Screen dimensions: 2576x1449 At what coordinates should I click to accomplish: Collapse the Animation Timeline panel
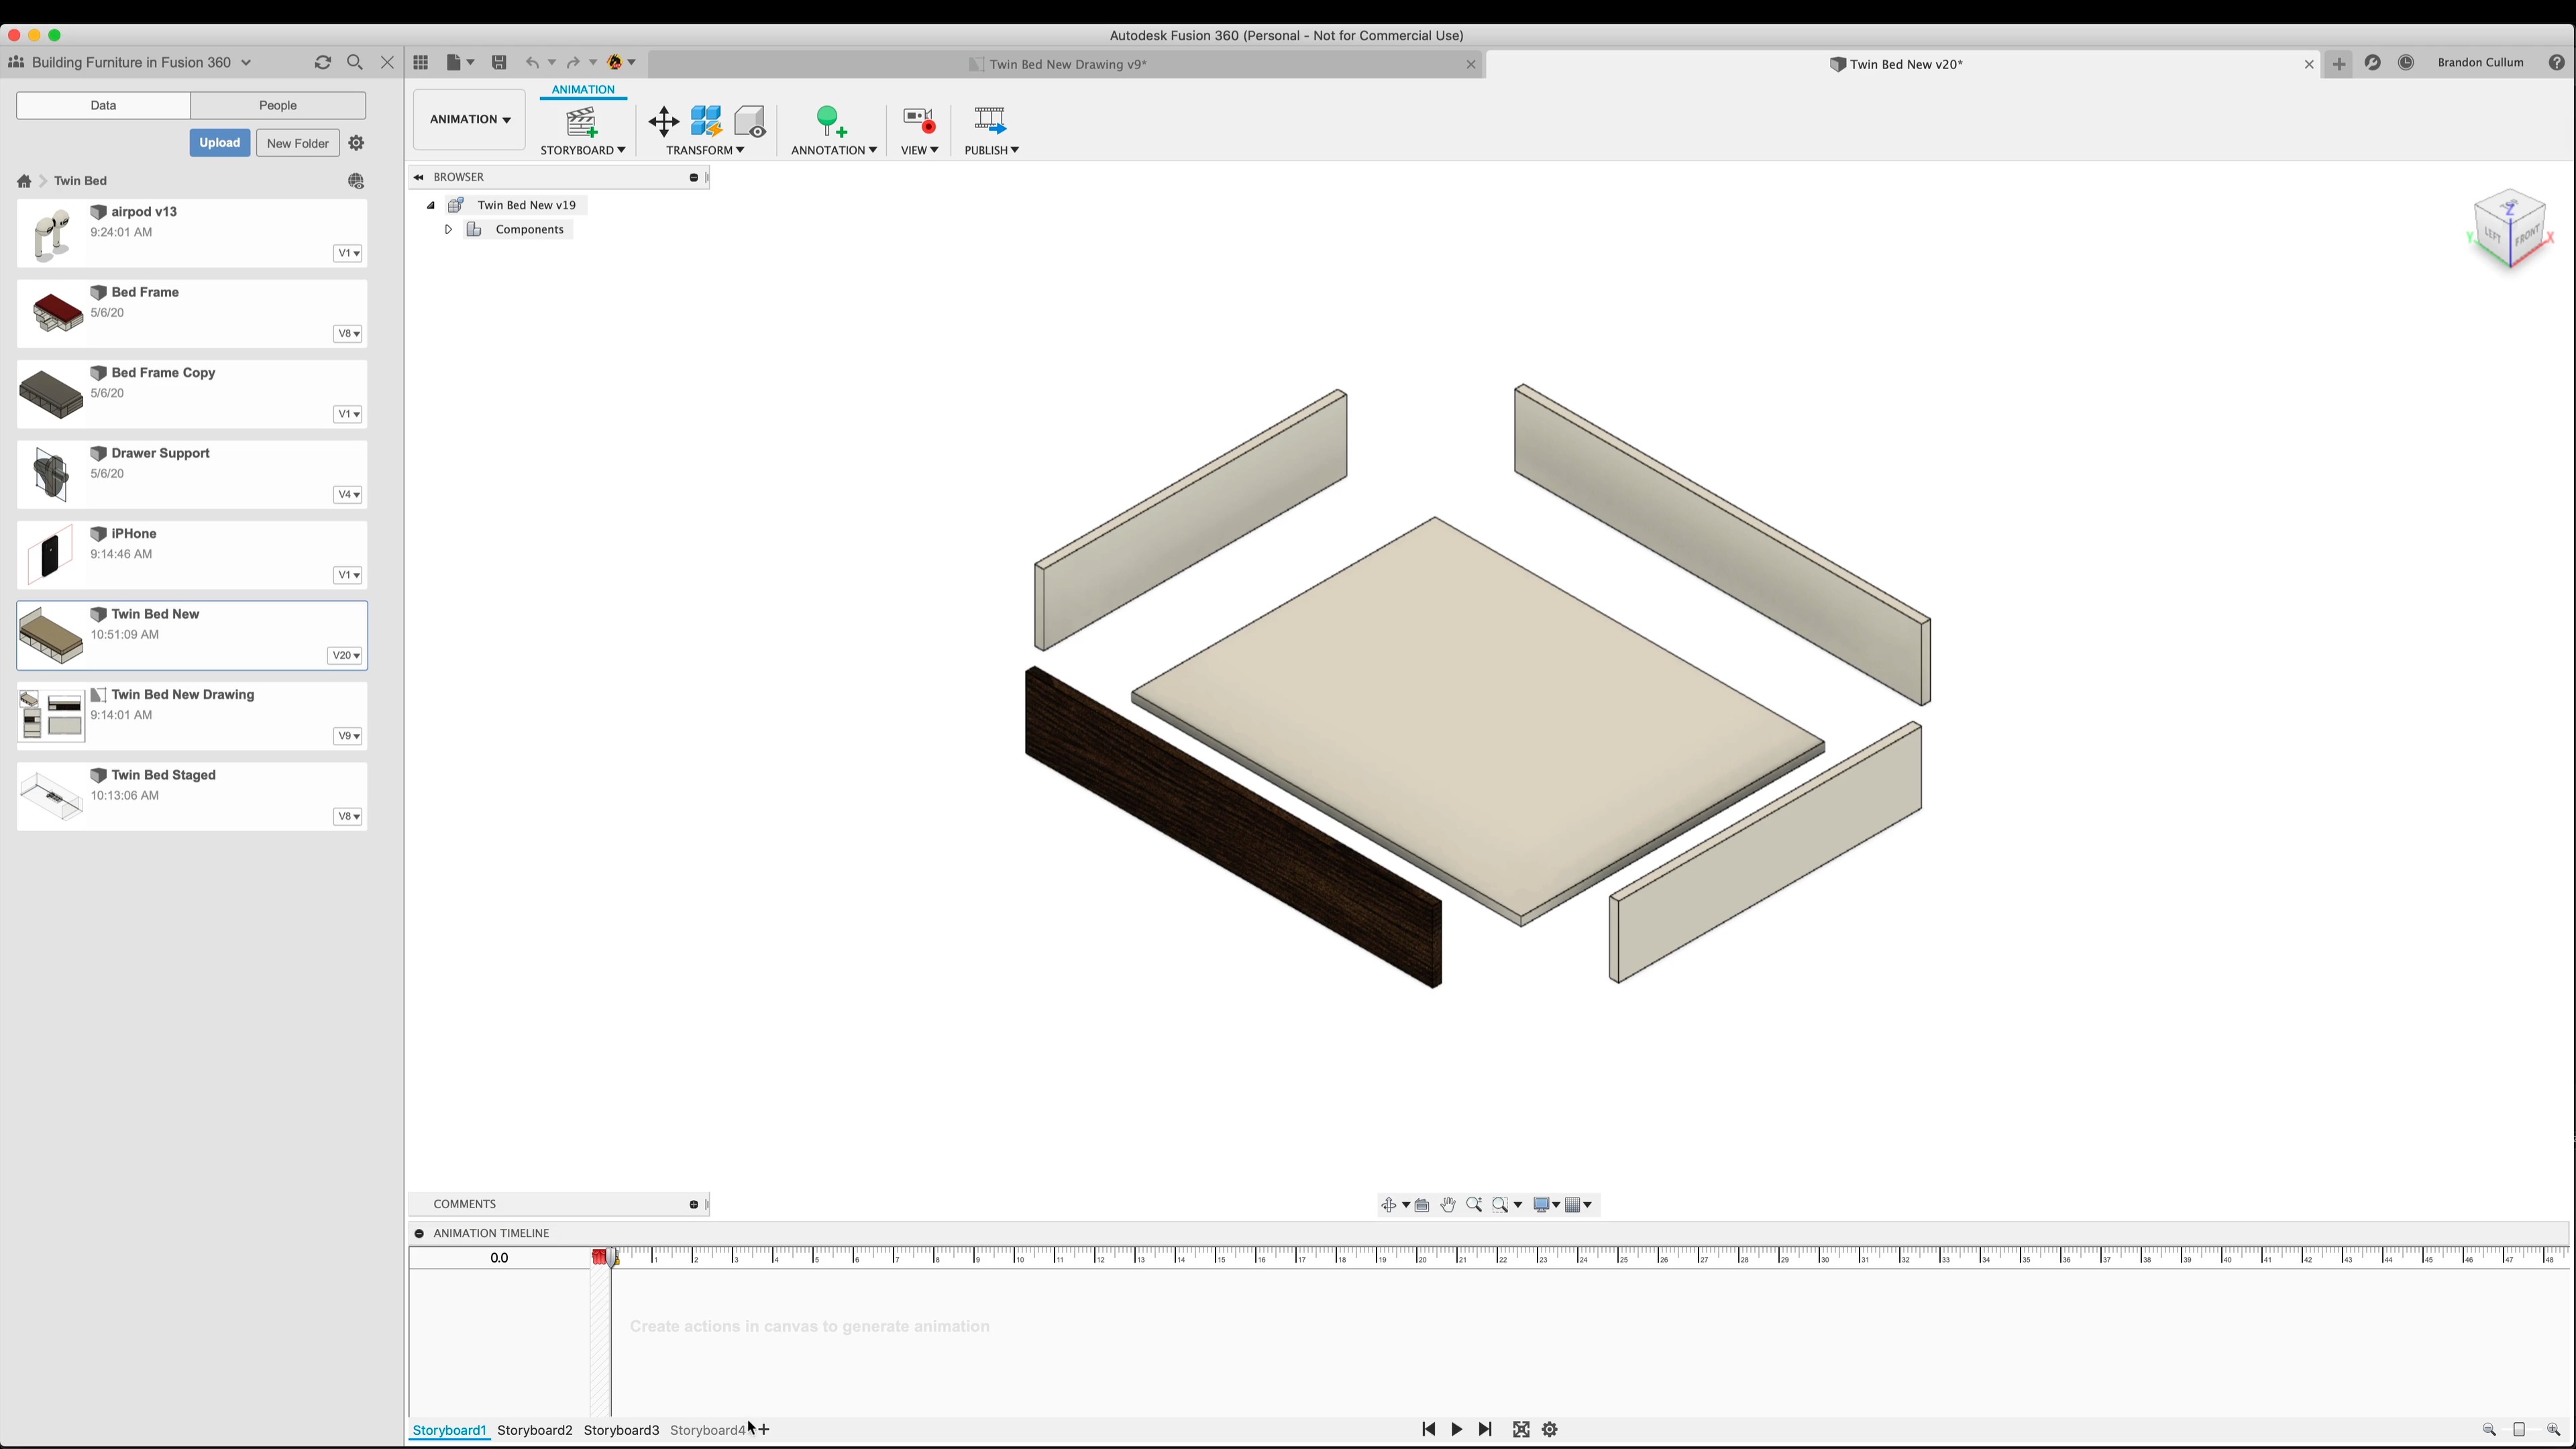[x=419, y=1234]
